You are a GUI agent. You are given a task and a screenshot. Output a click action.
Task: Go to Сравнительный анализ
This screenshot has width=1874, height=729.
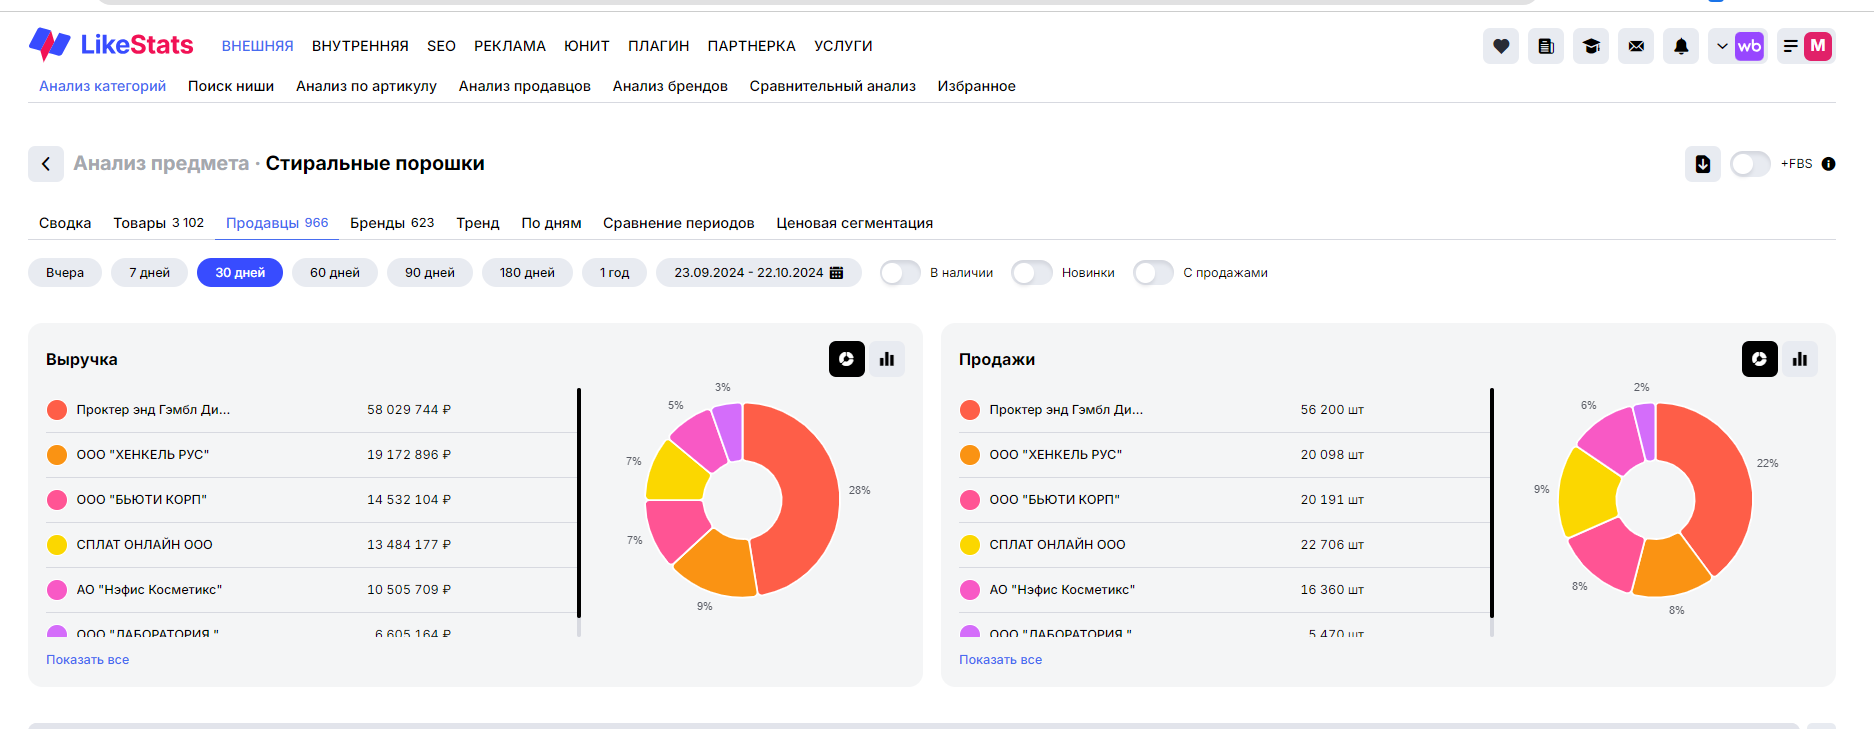[833, 86]
